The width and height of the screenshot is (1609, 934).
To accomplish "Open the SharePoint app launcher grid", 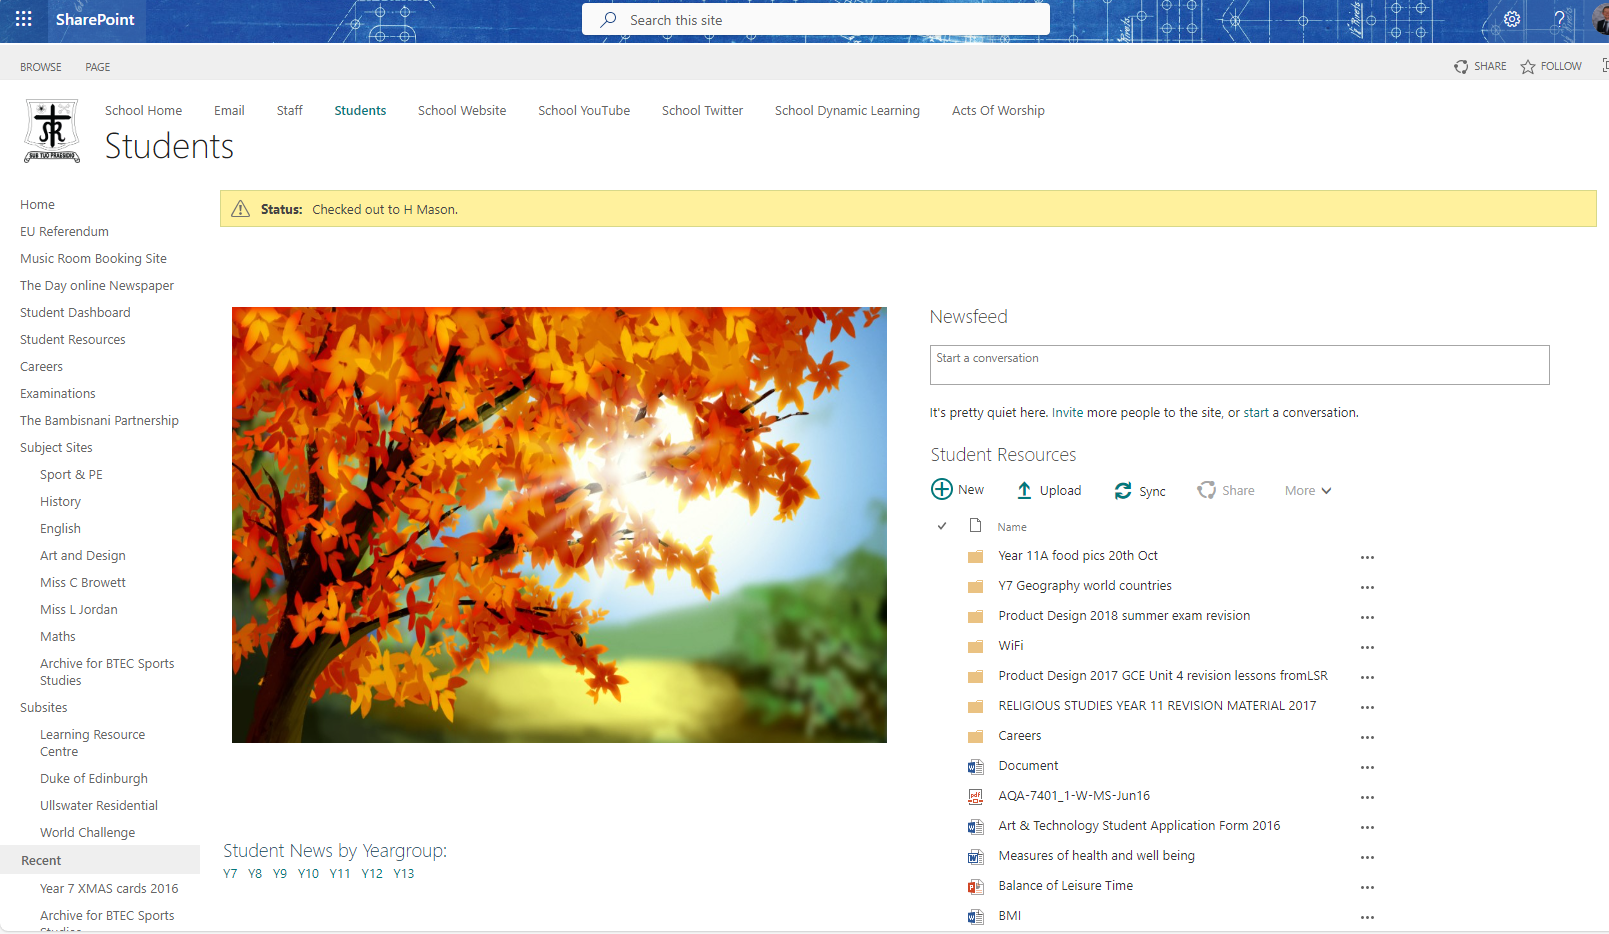I will tap(23, 19).
